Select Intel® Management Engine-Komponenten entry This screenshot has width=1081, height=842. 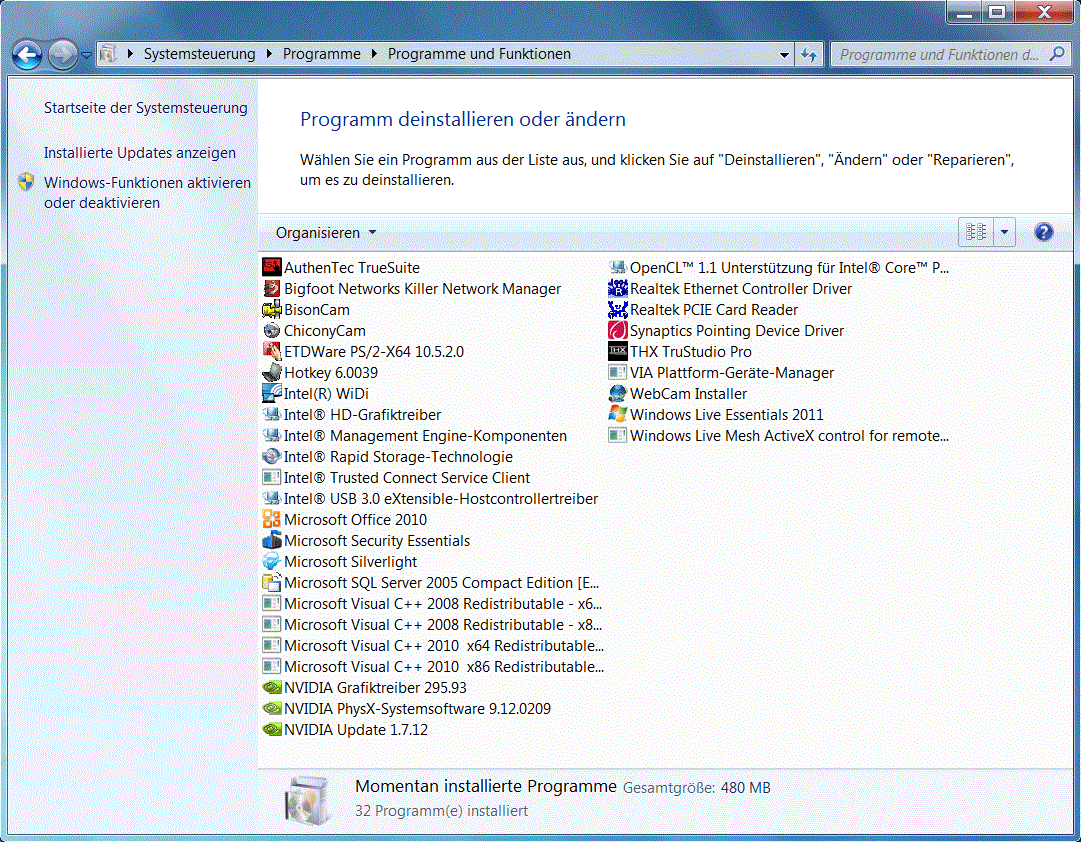tap(415, 436)
